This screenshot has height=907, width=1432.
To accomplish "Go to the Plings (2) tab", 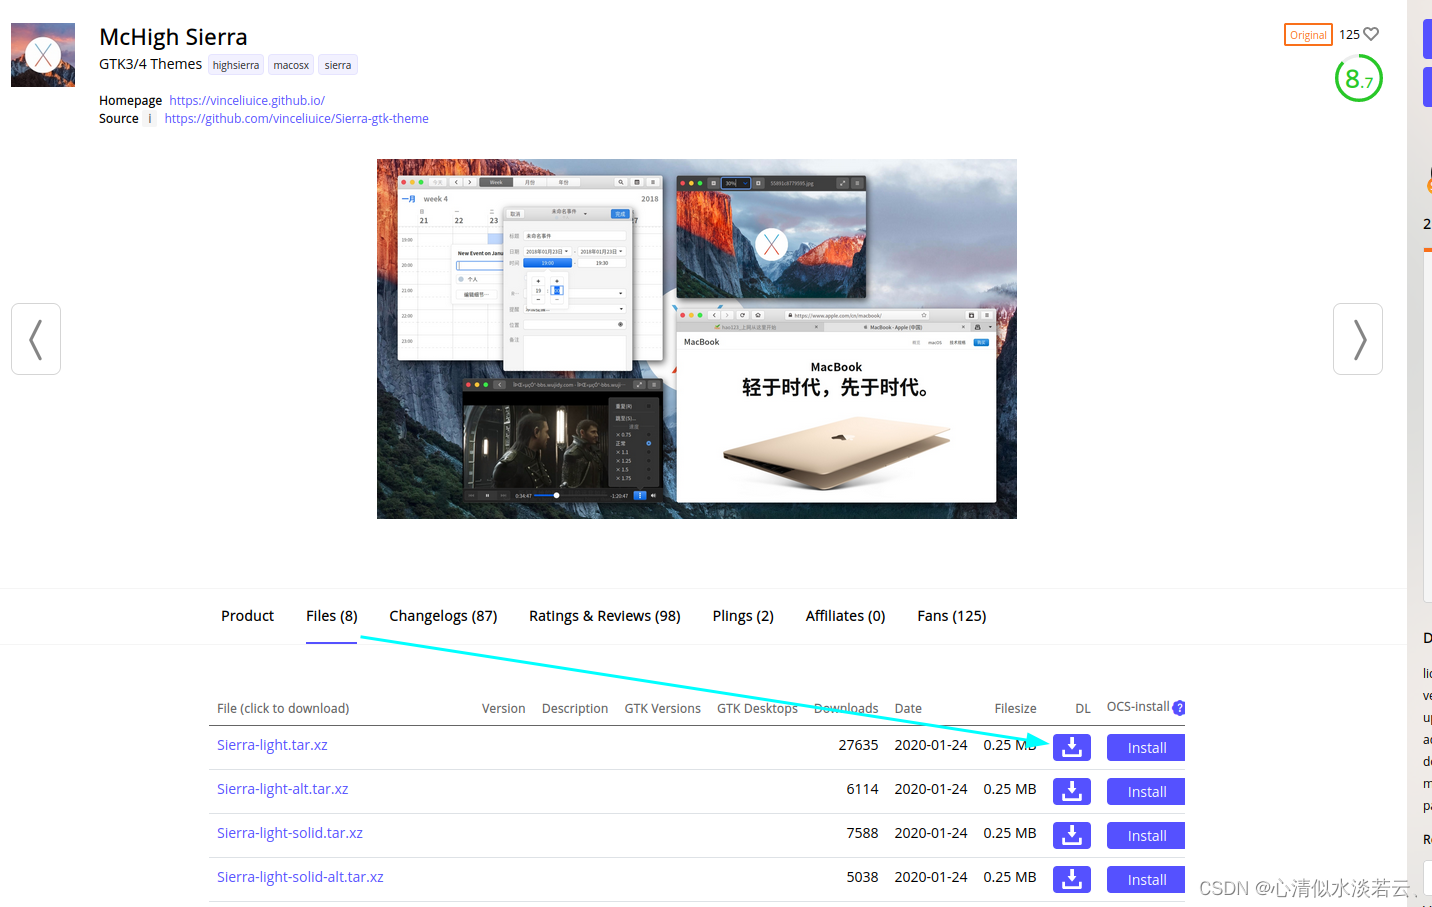I will pyautogui.click(x=743, y=616).
